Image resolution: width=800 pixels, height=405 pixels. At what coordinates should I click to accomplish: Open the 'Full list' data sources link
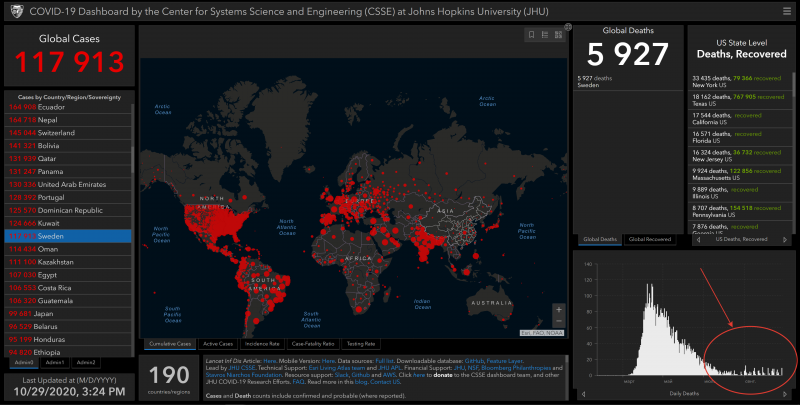coord(384,361)
